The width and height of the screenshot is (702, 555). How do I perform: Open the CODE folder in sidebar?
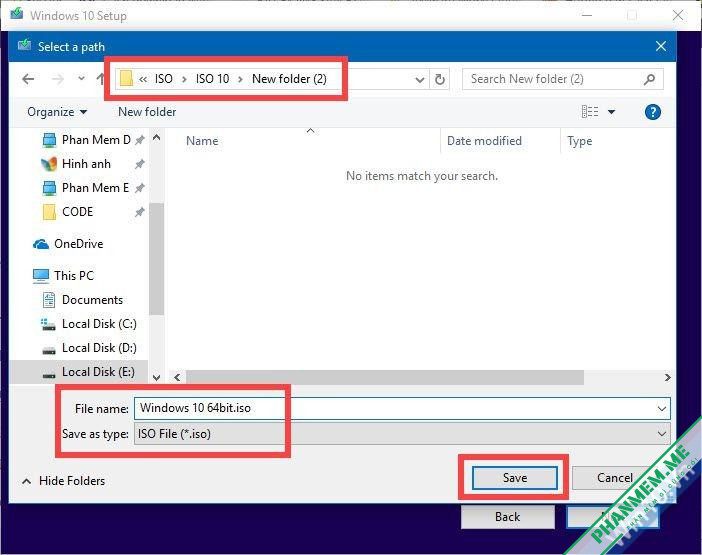pos(68,212)
